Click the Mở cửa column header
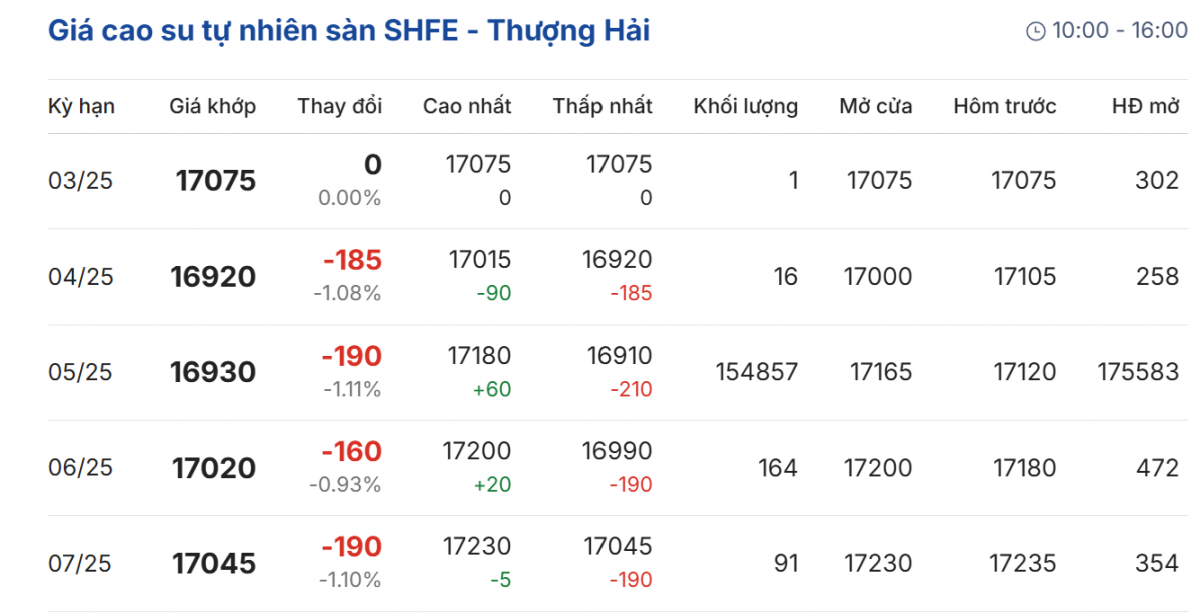Viewport: 1200px width, 613px height. 875,106
